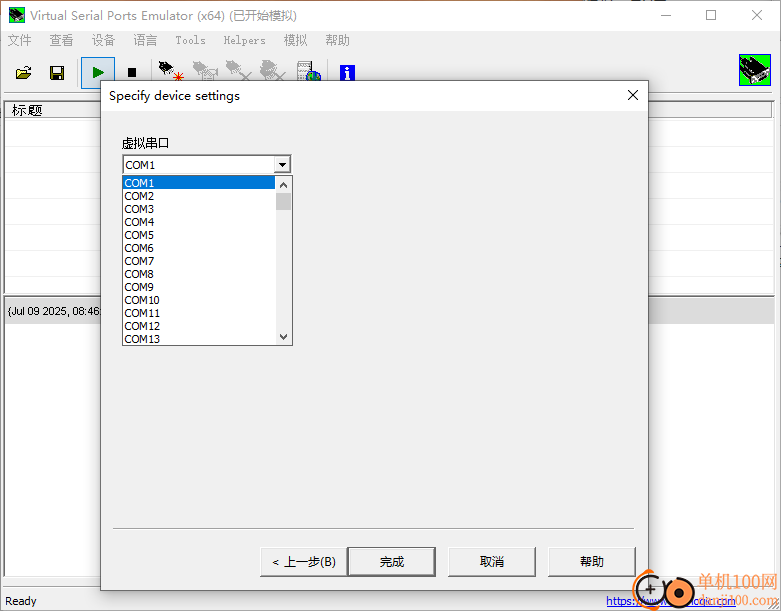Click the 帮助 button in dialog
This screenshot has height=611, width=781.
click(592, 562)
